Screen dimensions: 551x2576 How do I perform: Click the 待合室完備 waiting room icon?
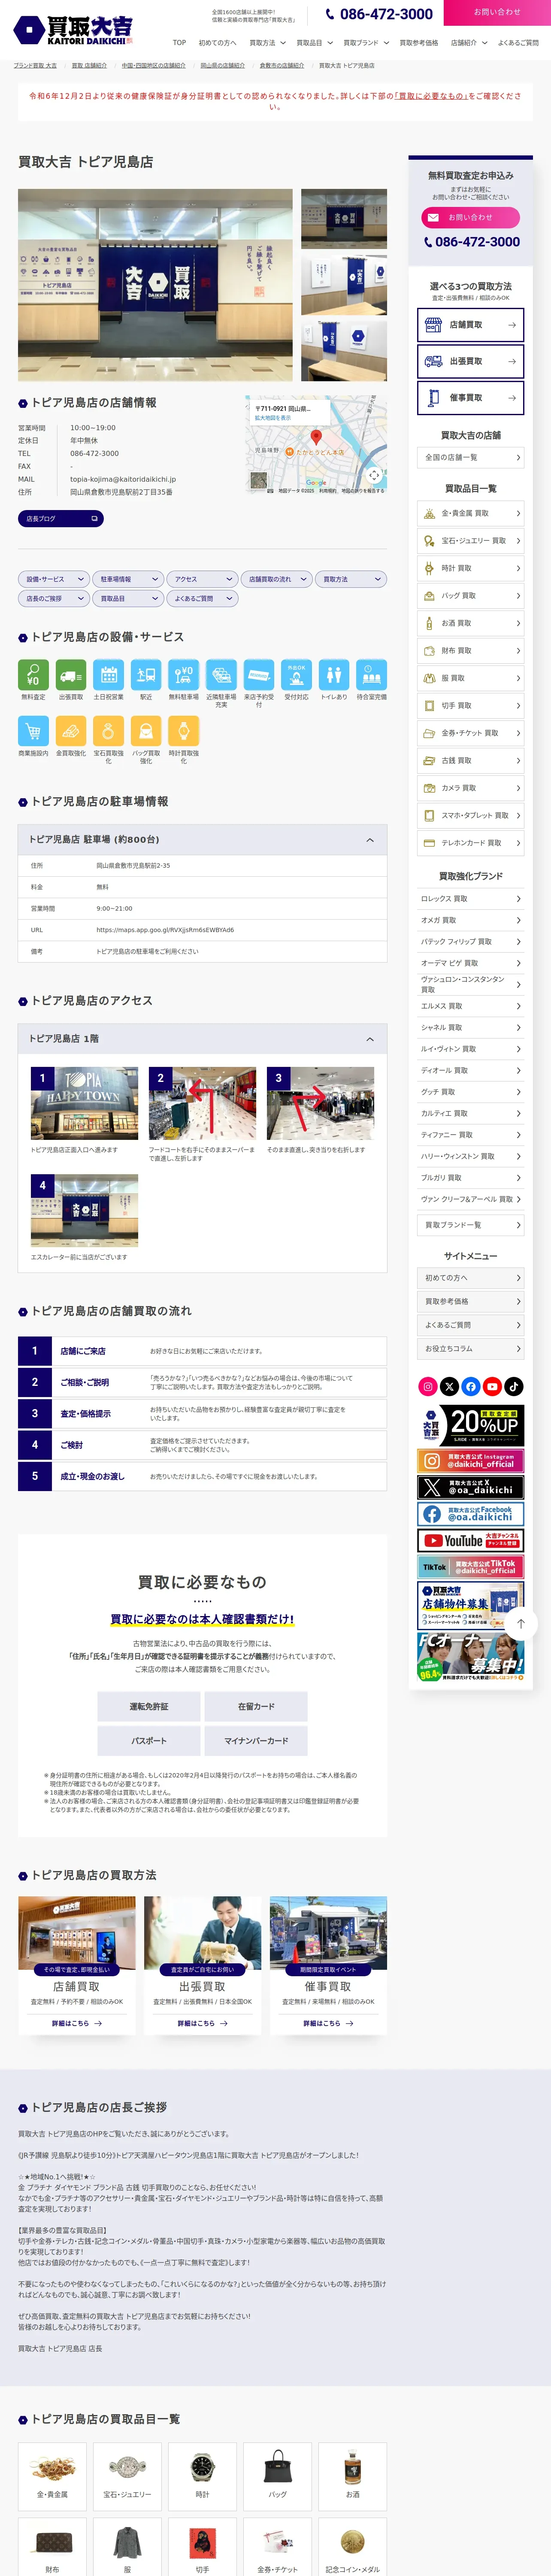point(371,675)
